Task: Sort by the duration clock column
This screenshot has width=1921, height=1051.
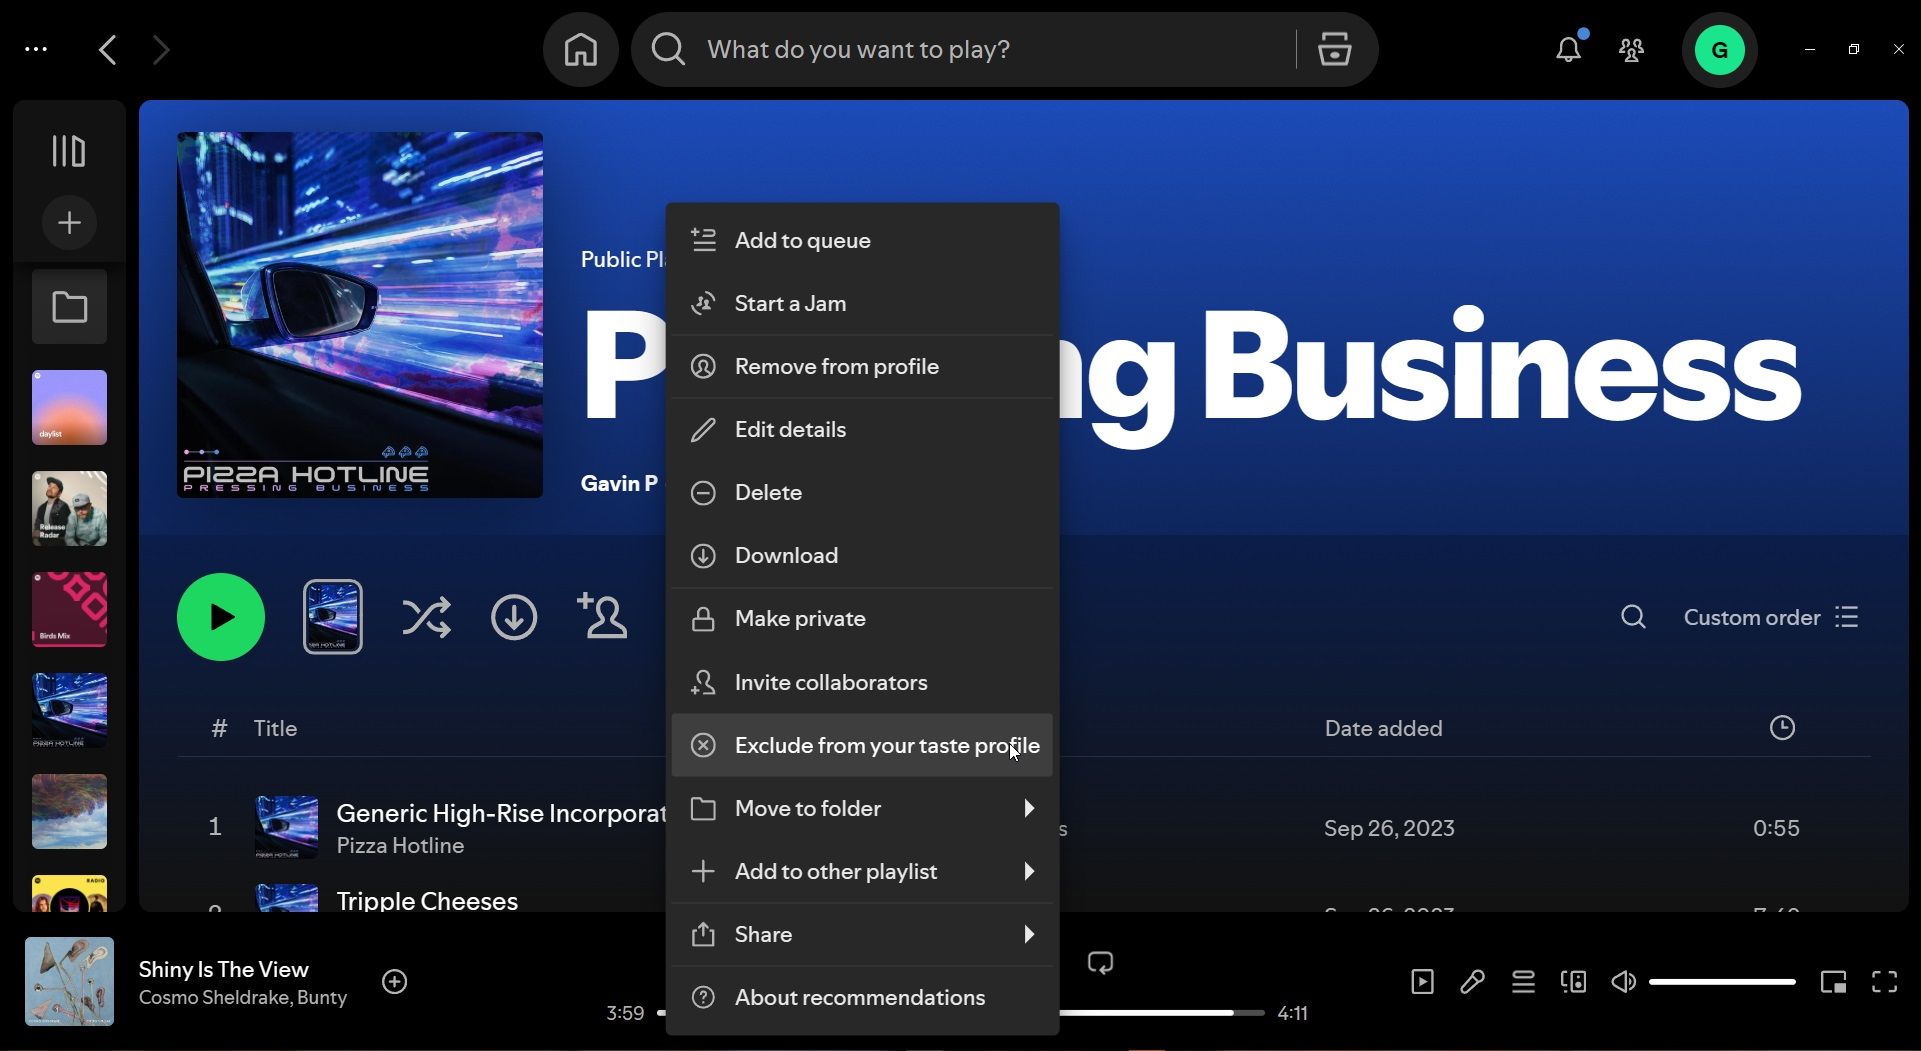Action: click(1782, 728)
